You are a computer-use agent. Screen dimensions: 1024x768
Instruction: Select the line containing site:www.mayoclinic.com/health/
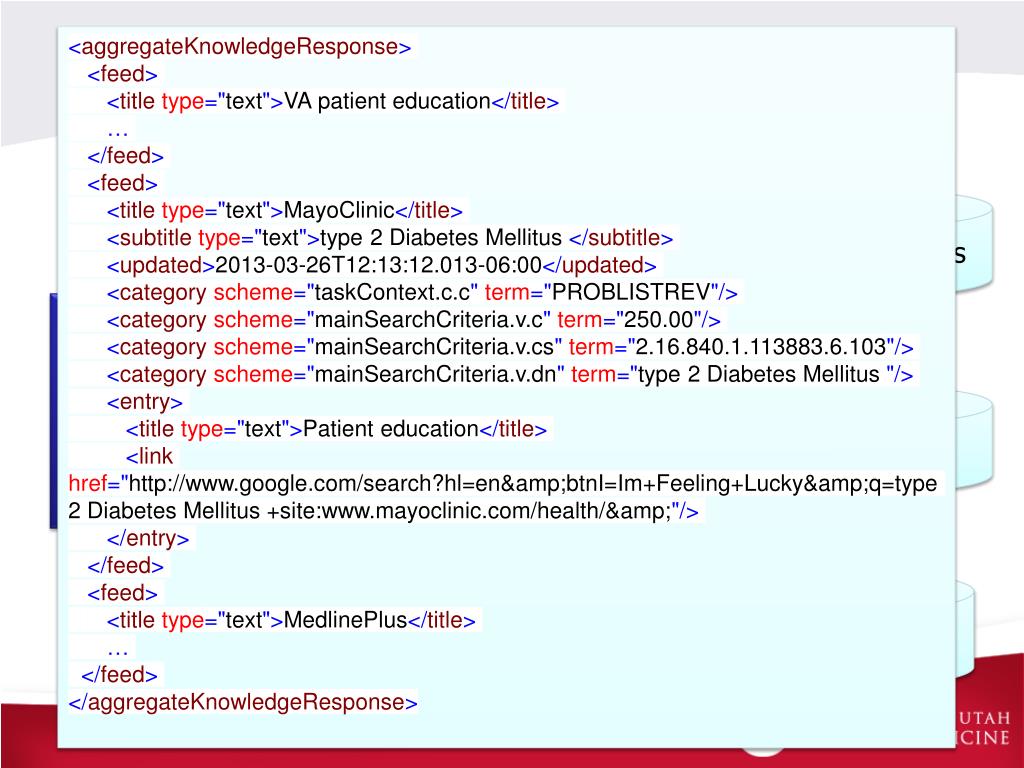point(383,511)
